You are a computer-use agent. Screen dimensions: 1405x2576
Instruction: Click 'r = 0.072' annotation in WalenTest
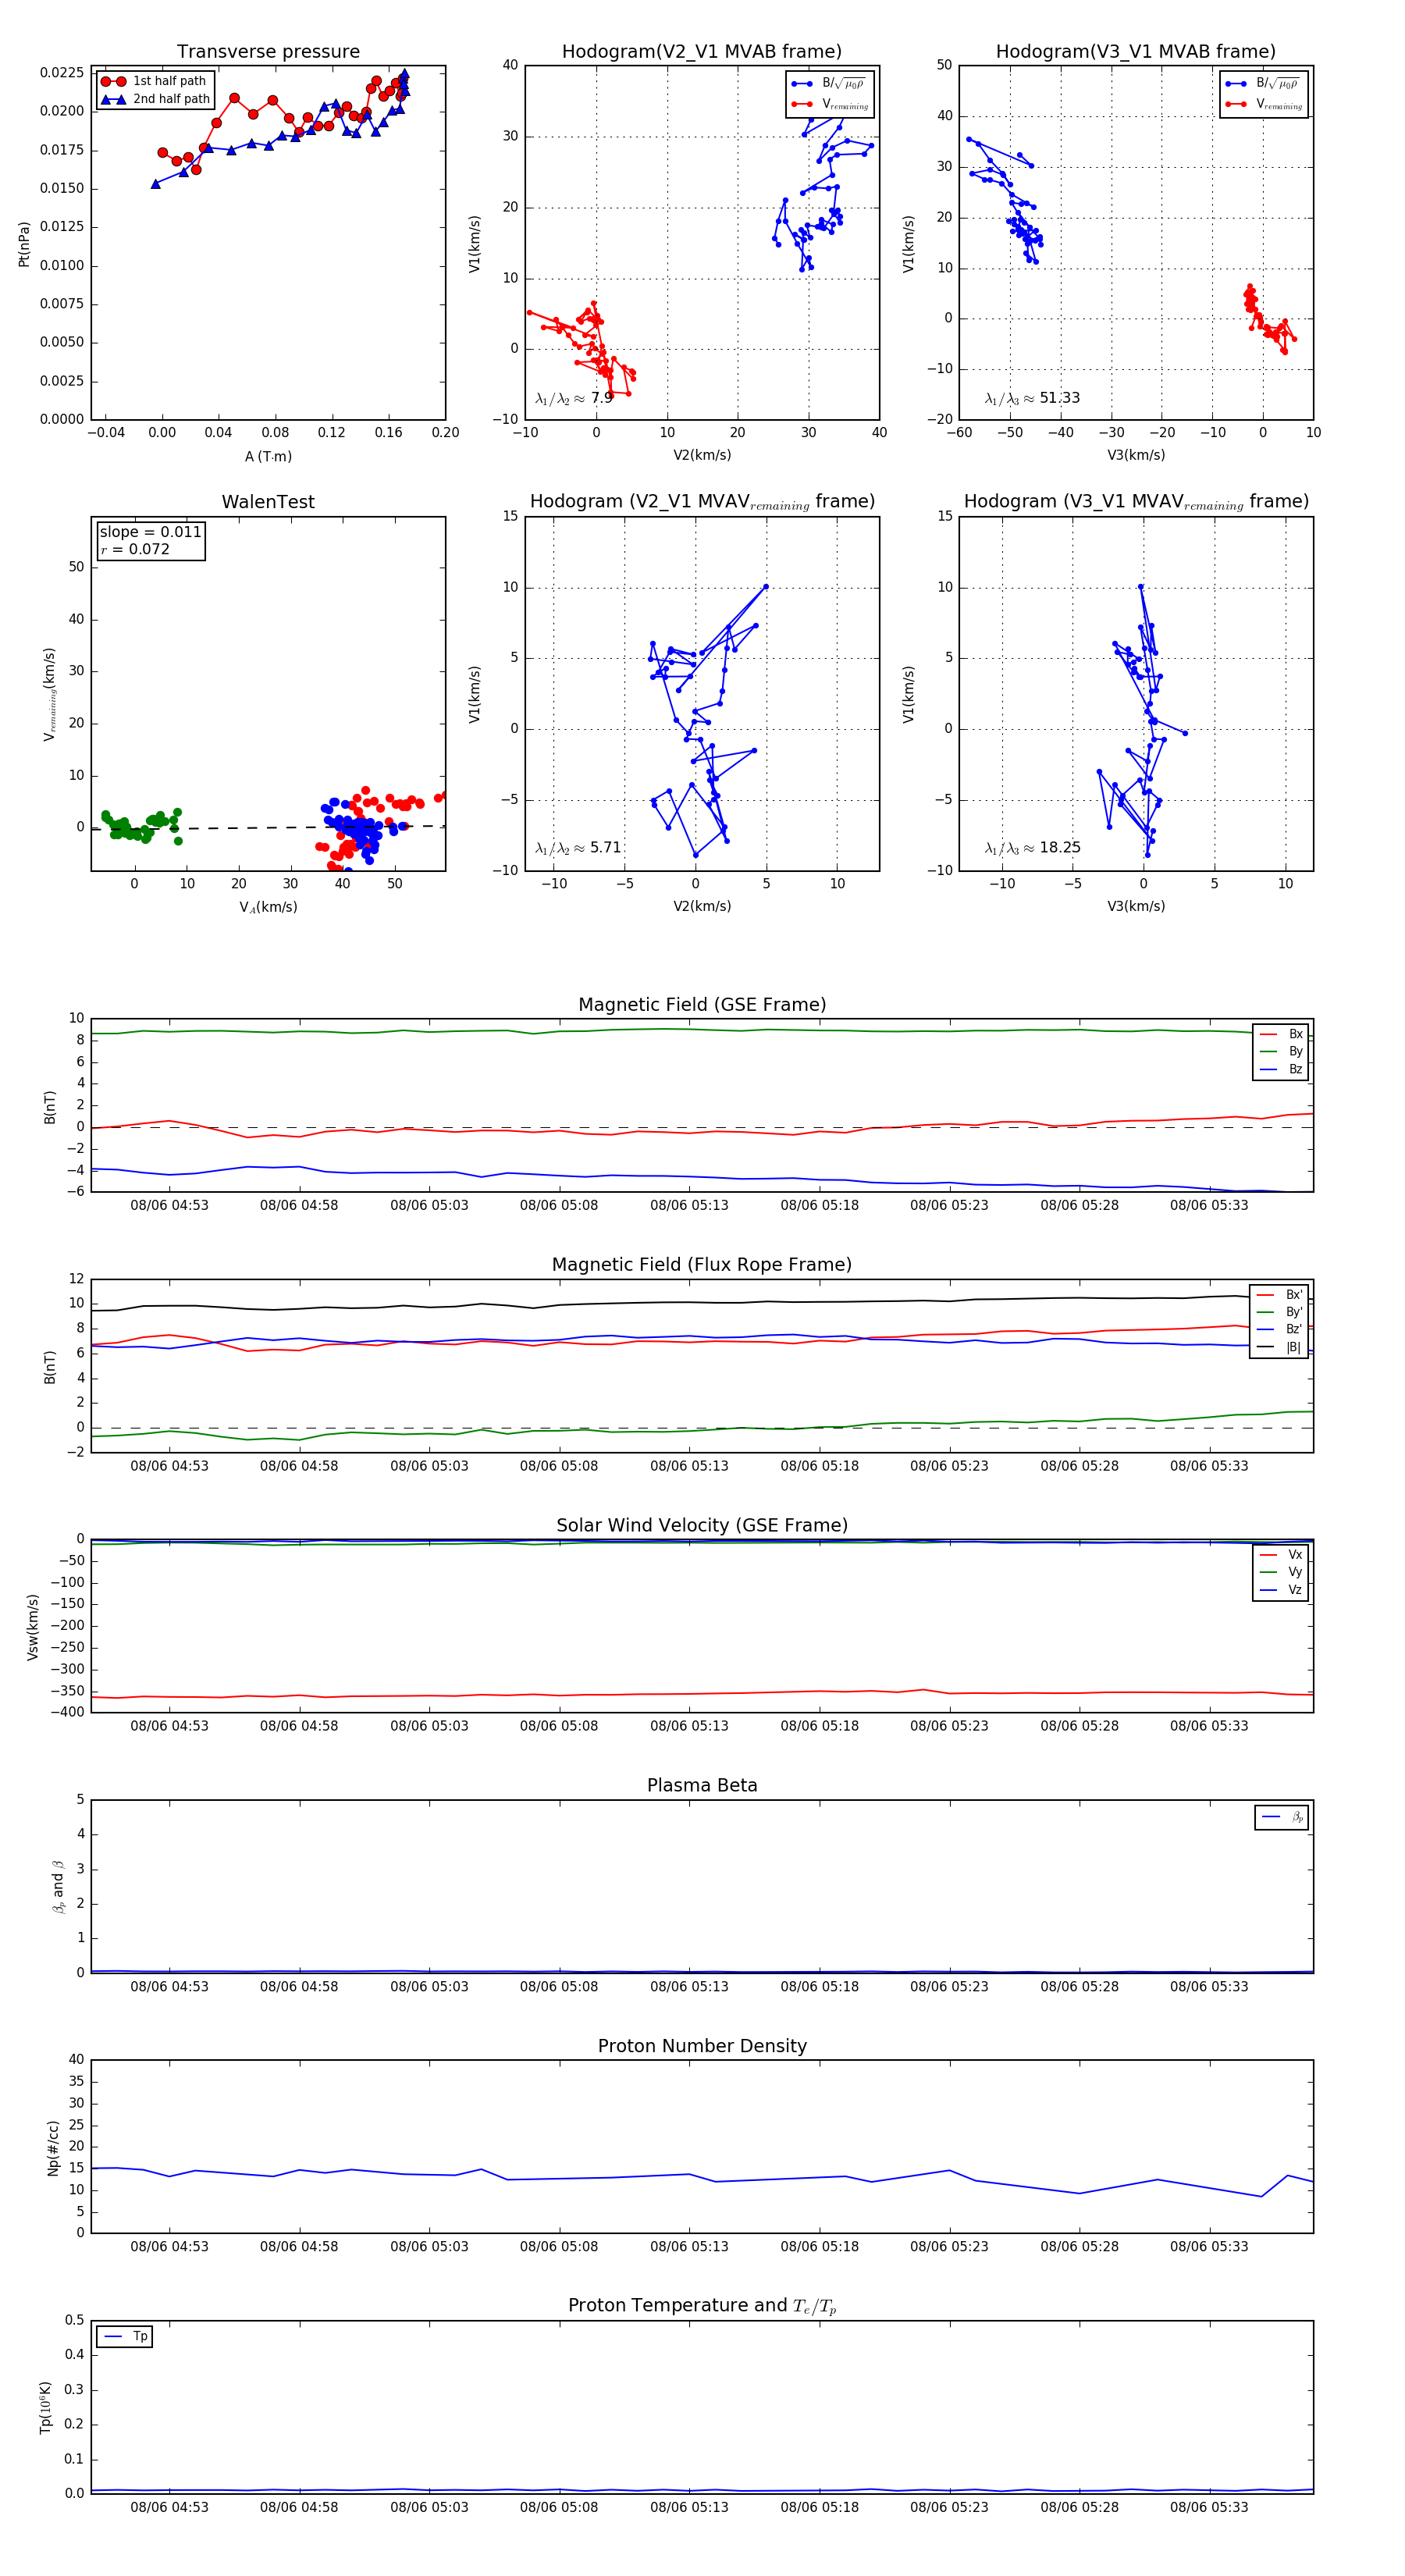pyautogui.click(x=135, y=549)
